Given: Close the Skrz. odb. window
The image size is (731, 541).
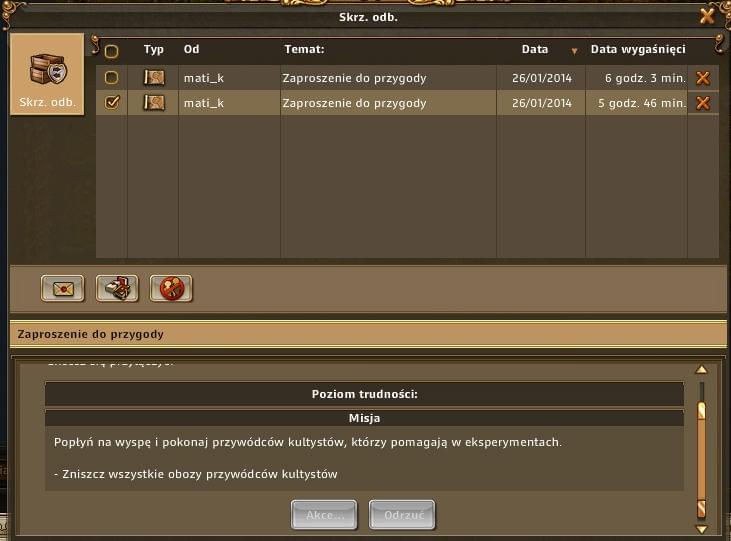Looking at the screenshot, I should pos(707,16).
